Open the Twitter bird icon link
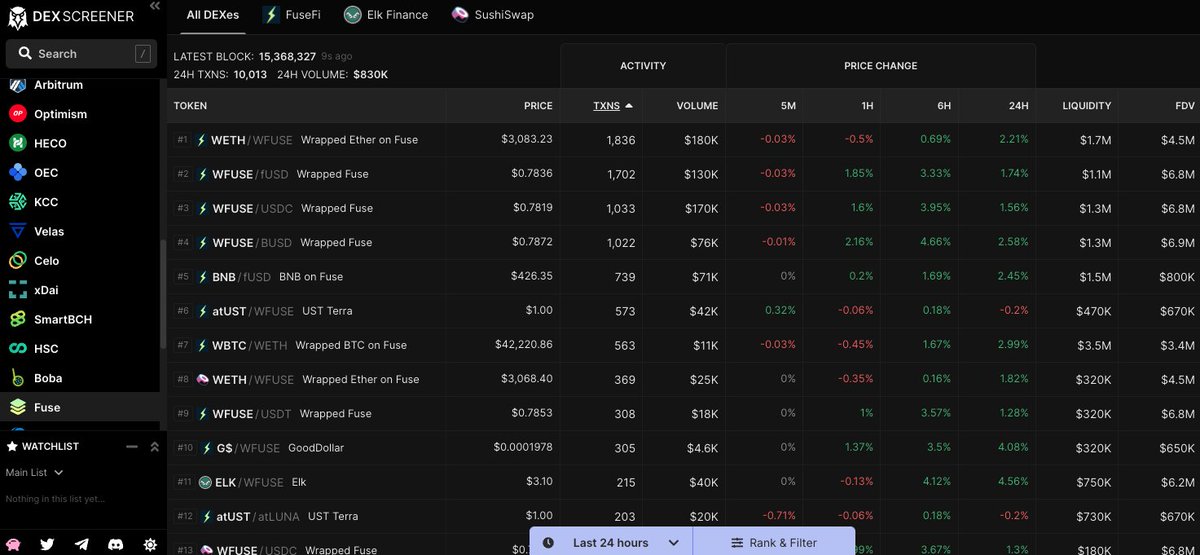This screenshot has width=1200, height=555. point(47,544)
